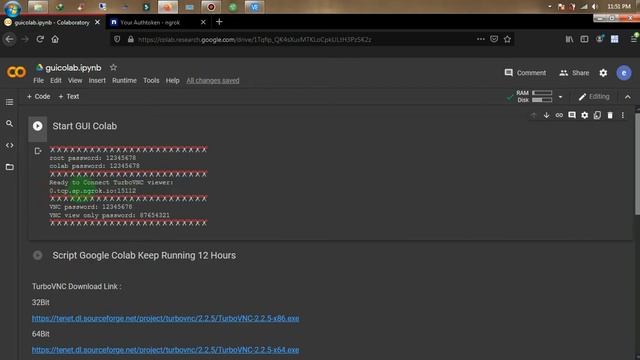This screenshot has height=360, width=640.
Task: Add a comment on the cell
Action: (x=572, y=116)
